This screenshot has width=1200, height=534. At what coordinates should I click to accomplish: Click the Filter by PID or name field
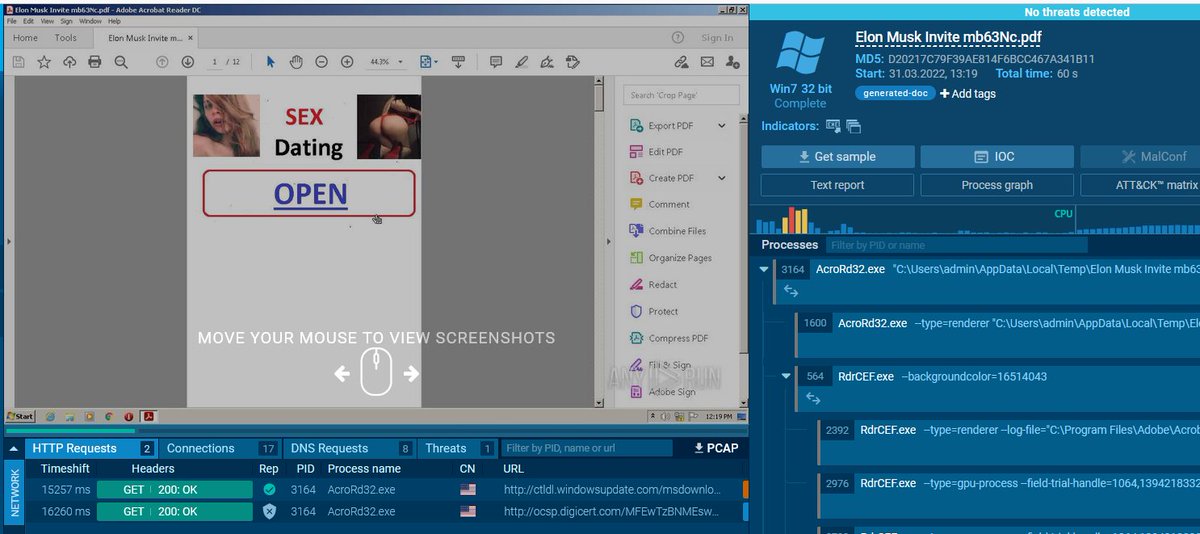(957, 245)
